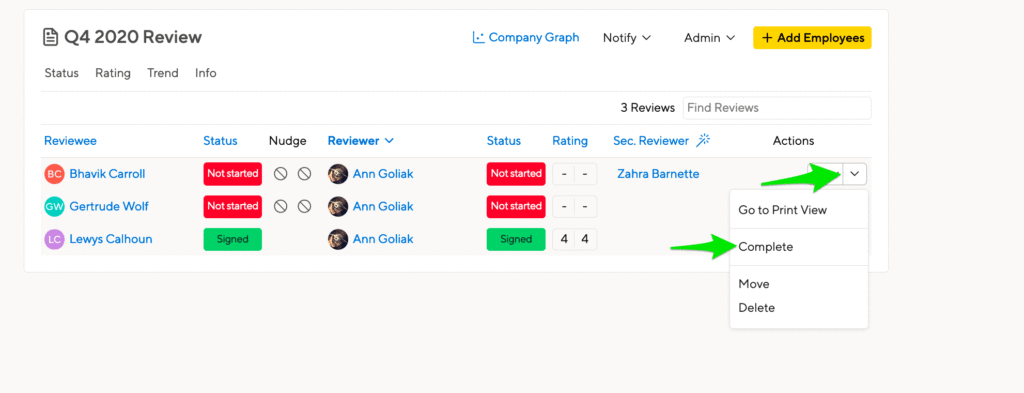Toggle the actions chevron for Bhavik Carroll
The height and width of the screenshot is (393, 1024).
(x=855, y=174)
